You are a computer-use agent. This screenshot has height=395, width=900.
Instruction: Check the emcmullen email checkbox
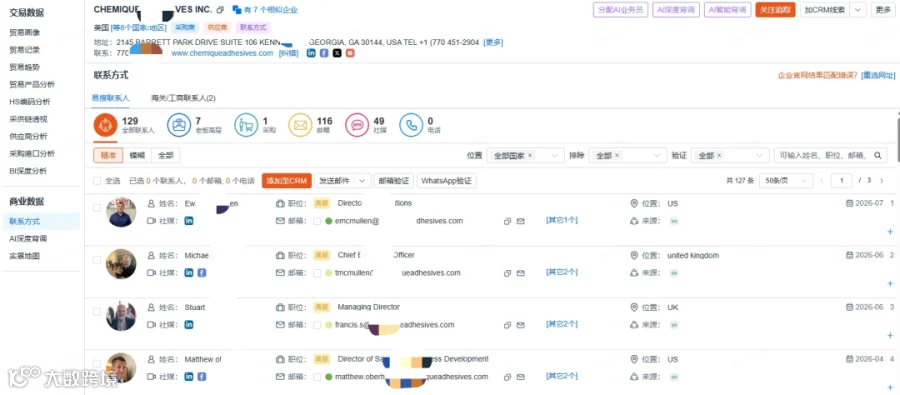tap(317, 221)
